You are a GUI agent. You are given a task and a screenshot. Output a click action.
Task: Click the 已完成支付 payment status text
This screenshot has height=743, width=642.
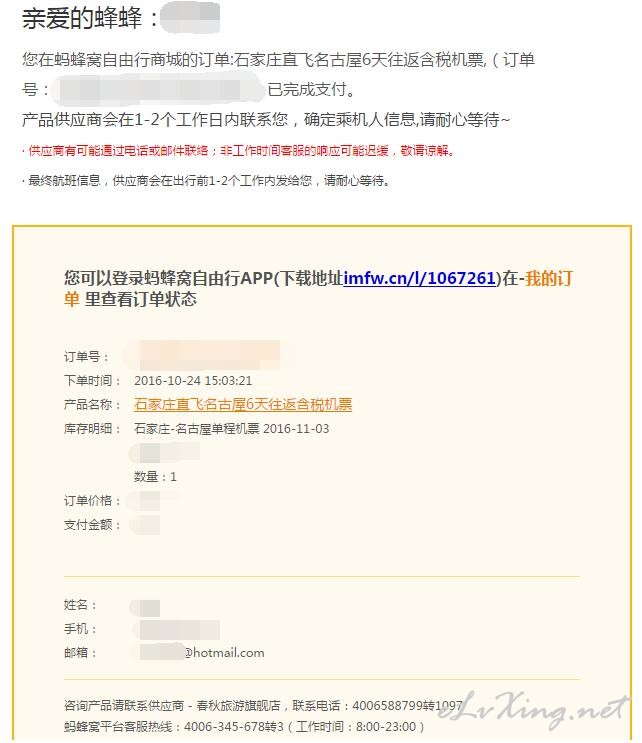pyautogui.click(x=311, y=89)
